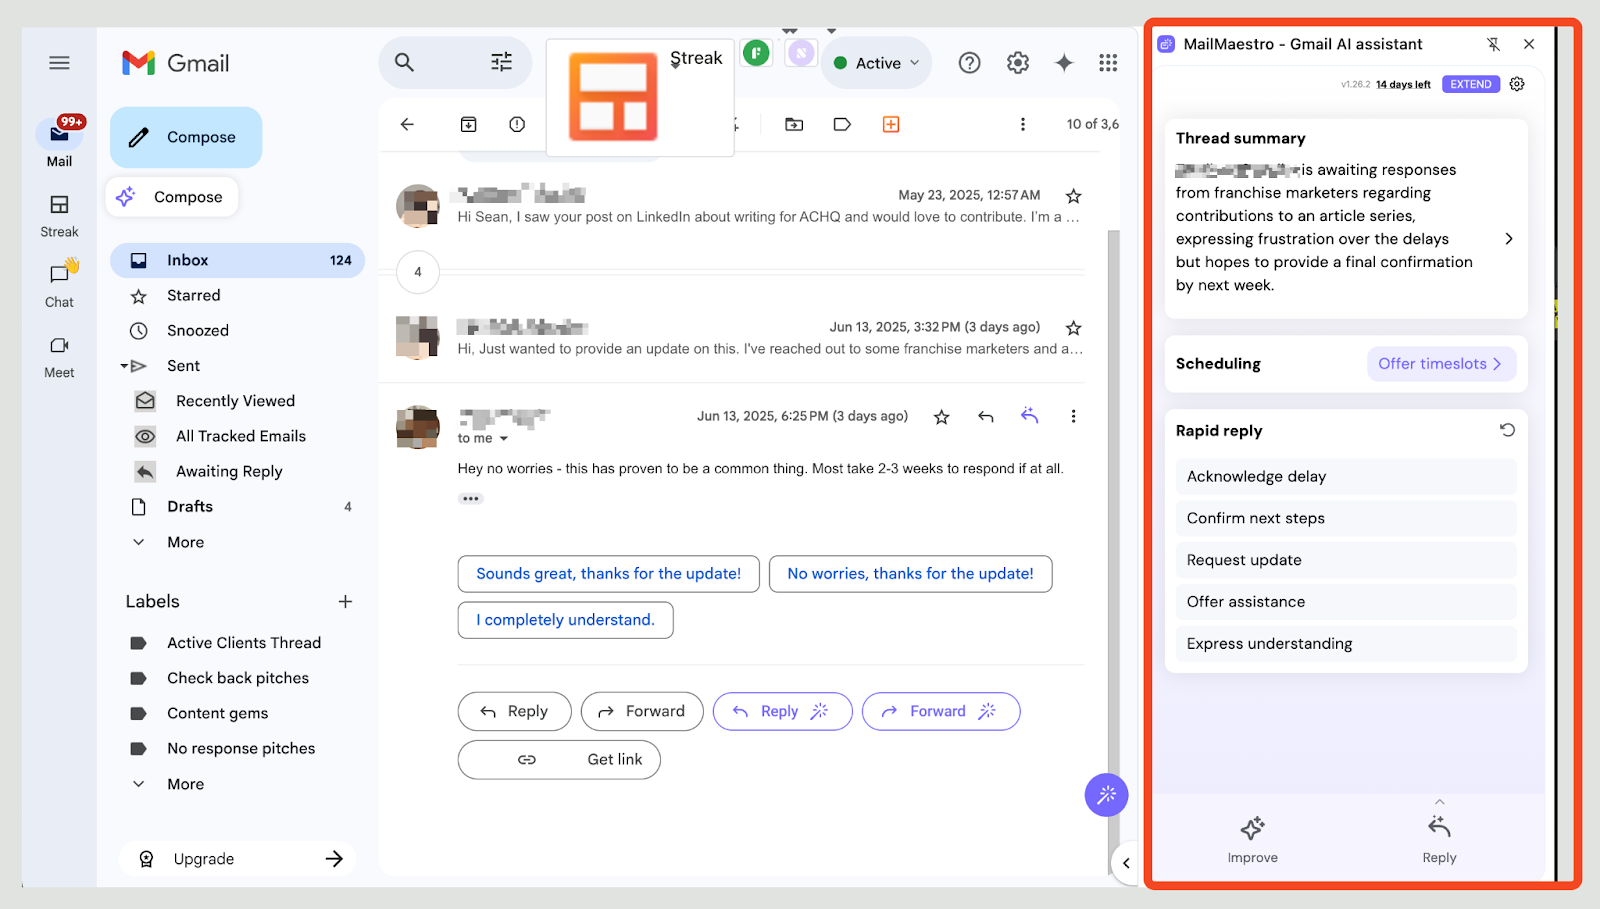Click the purple MailMaestro floating wand button

pos(1106,795)
